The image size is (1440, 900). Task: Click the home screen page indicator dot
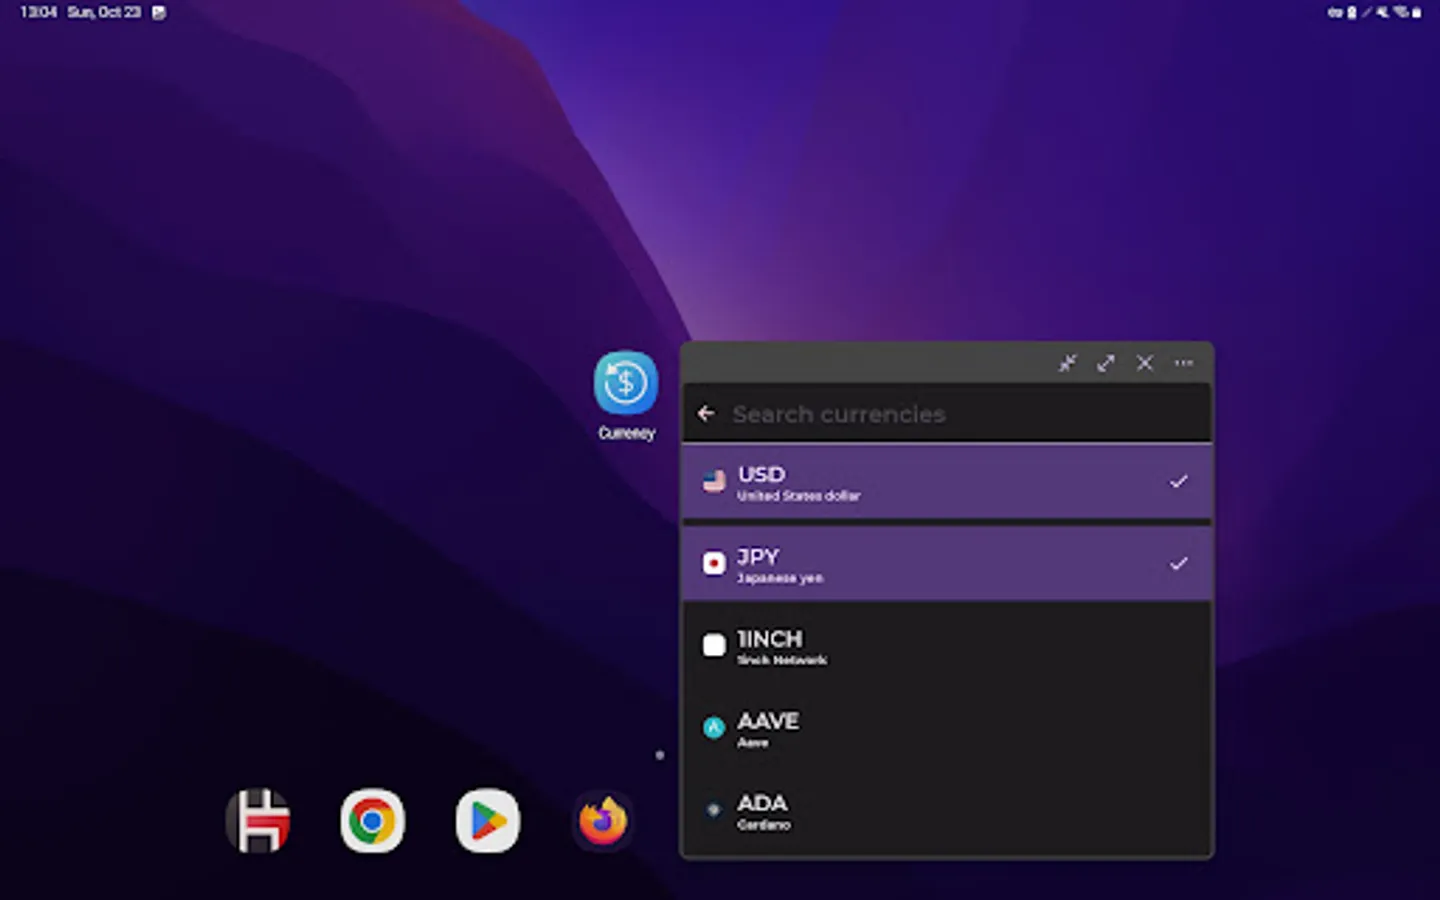click(x=660, y=755)
